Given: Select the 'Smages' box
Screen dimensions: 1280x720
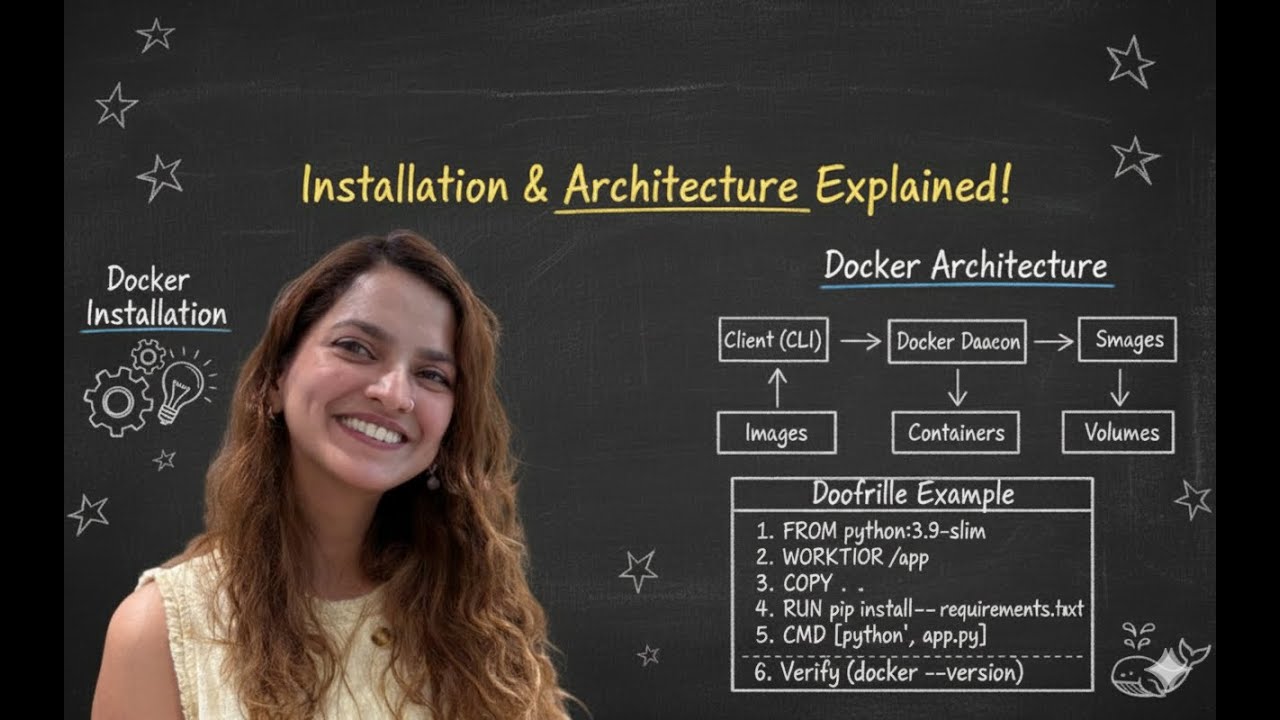Looking at the screenshot, I should [1127, 340].
